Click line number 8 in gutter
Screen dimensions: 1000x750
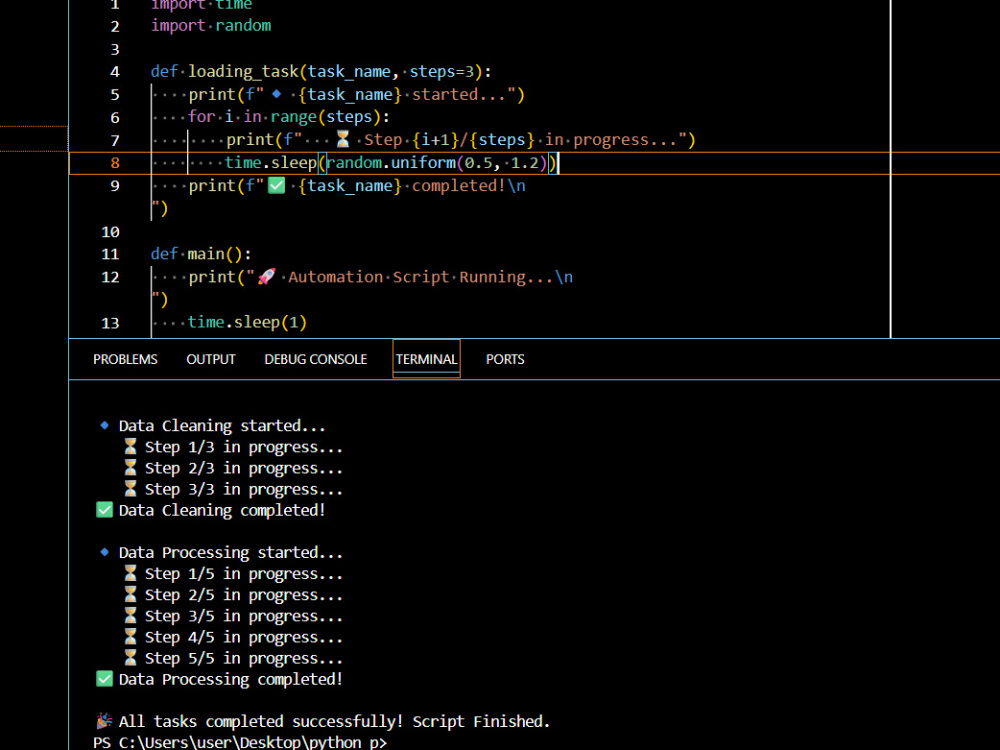115,163
